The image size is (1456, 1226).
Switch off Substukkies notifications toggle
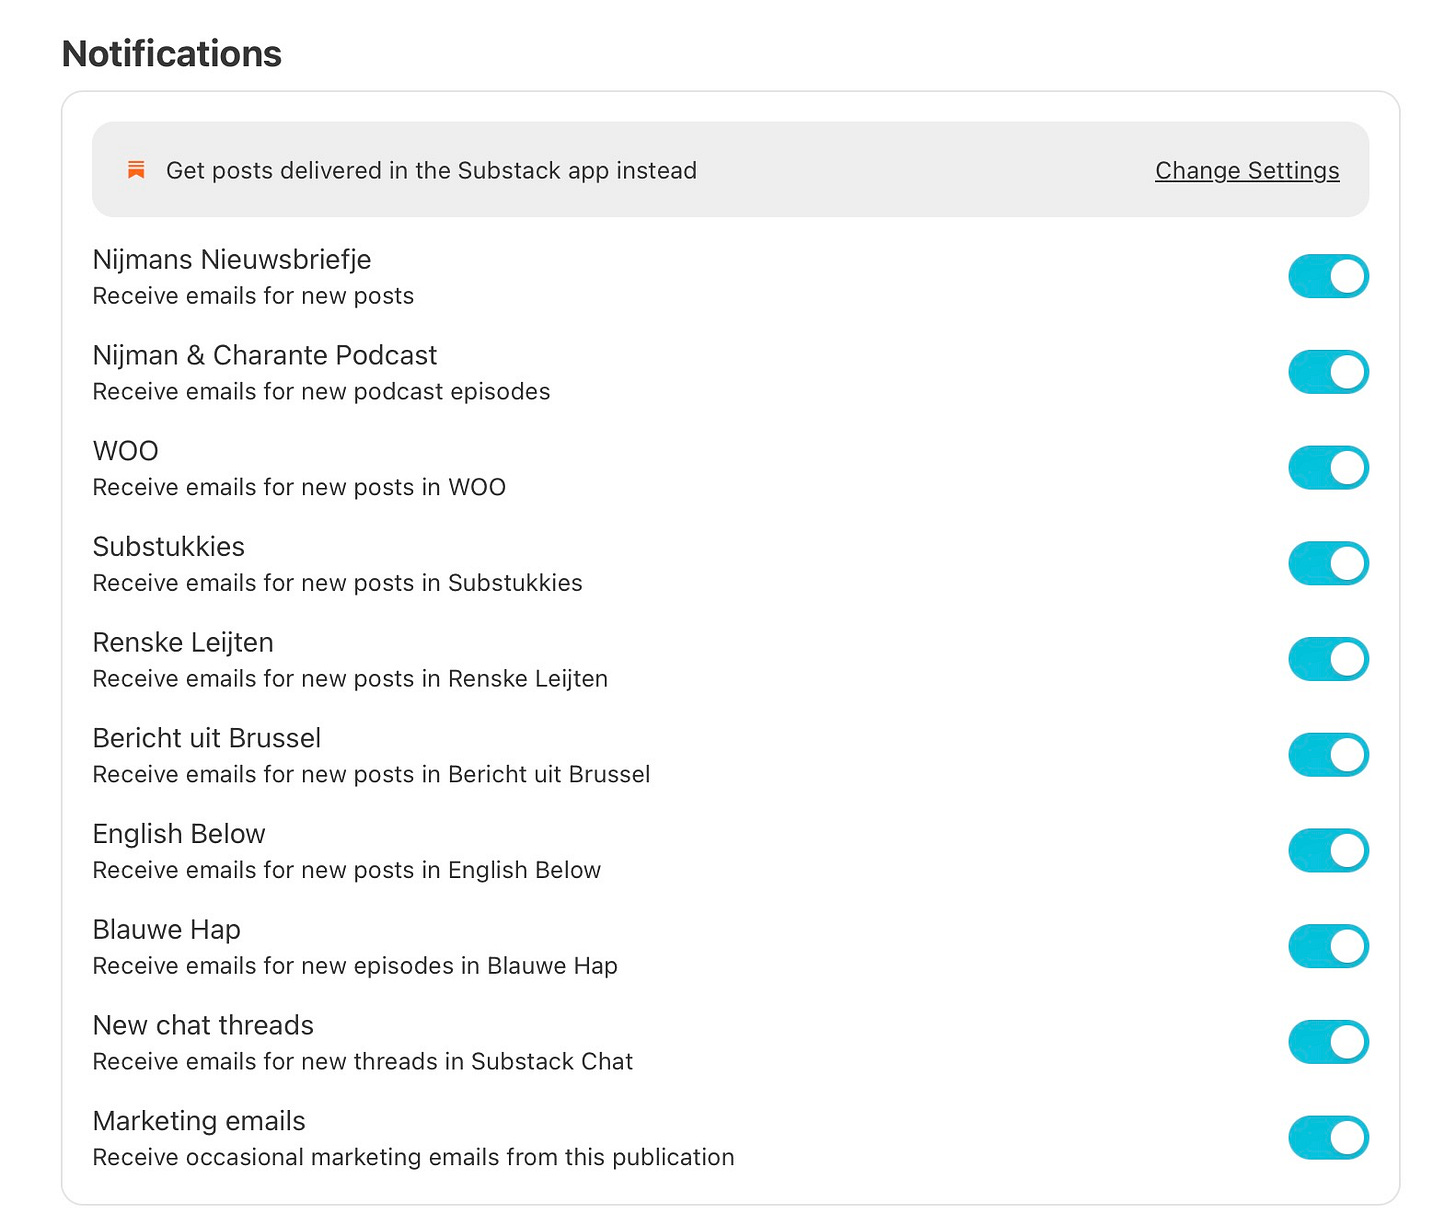click(x=1328, y=563)
